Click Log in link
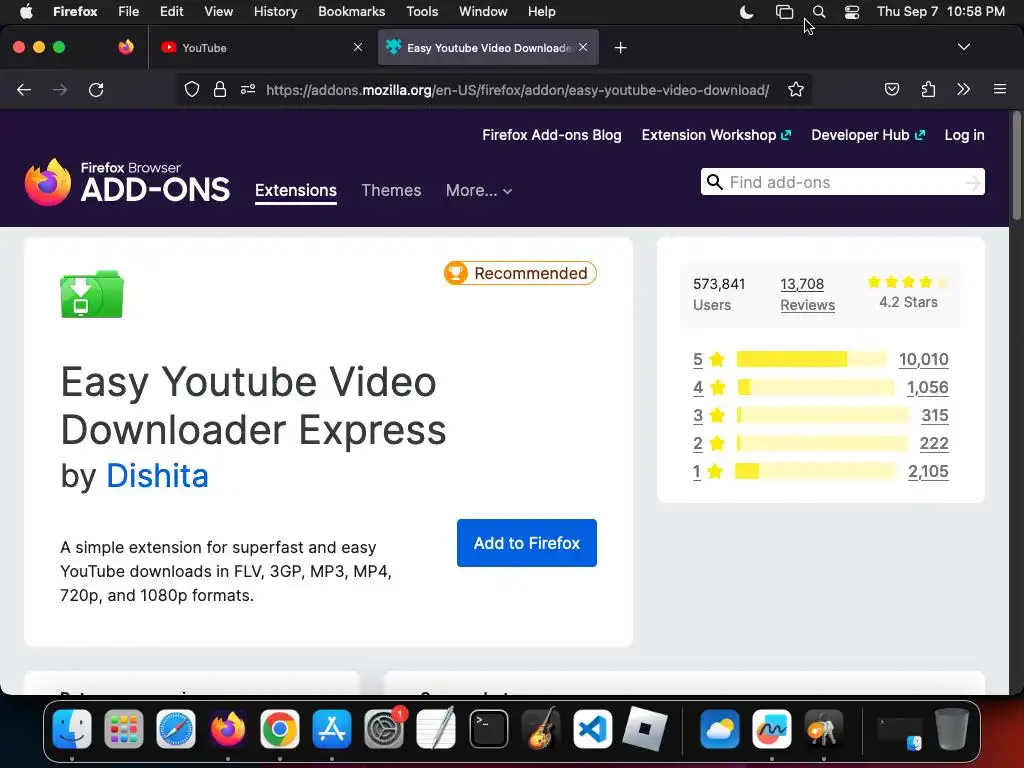The image size is (1024, 768). [964, 135]
